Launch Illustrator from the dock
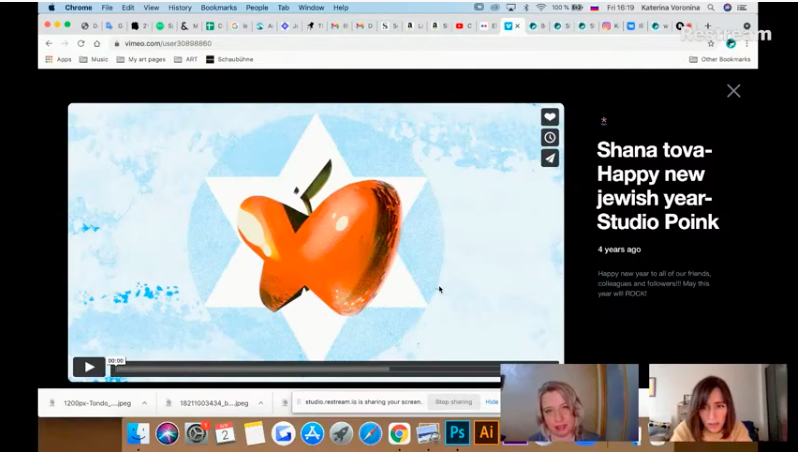Viewport: 798px width, 452px height. click(487, 433)
